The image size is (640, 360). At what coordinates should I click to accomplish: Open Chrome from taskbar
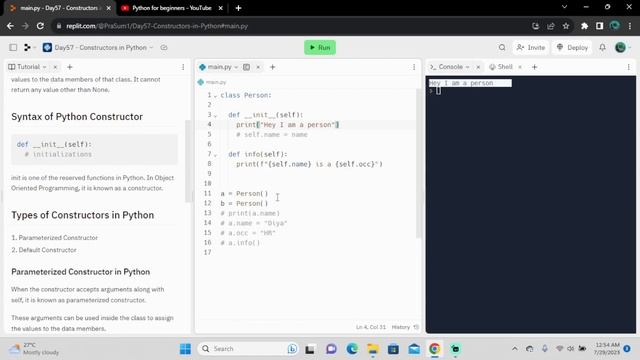tap(434, 349)
